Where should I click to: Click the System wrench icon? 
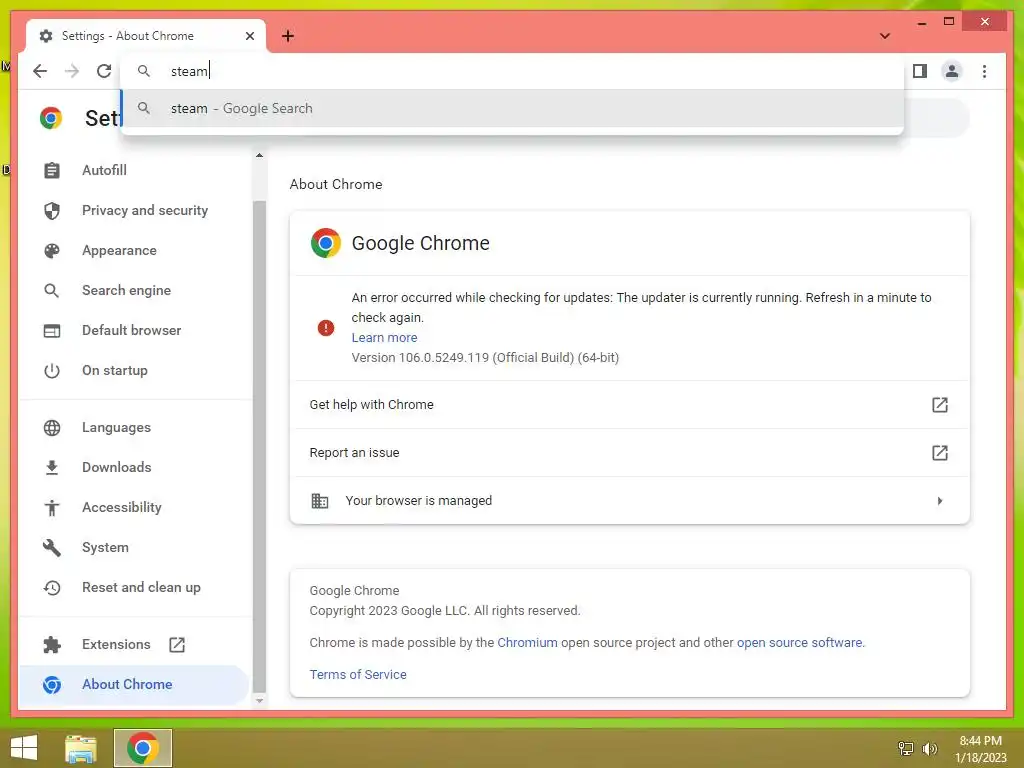click(x=52, y=547)
